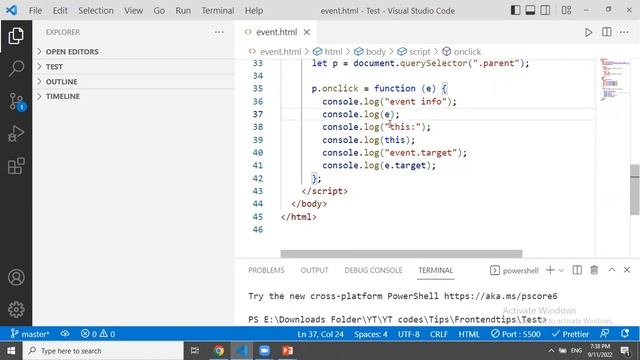This screenshot has width=640, height=360.
Task: Open the Run menu
Action: tap(183, 11)
